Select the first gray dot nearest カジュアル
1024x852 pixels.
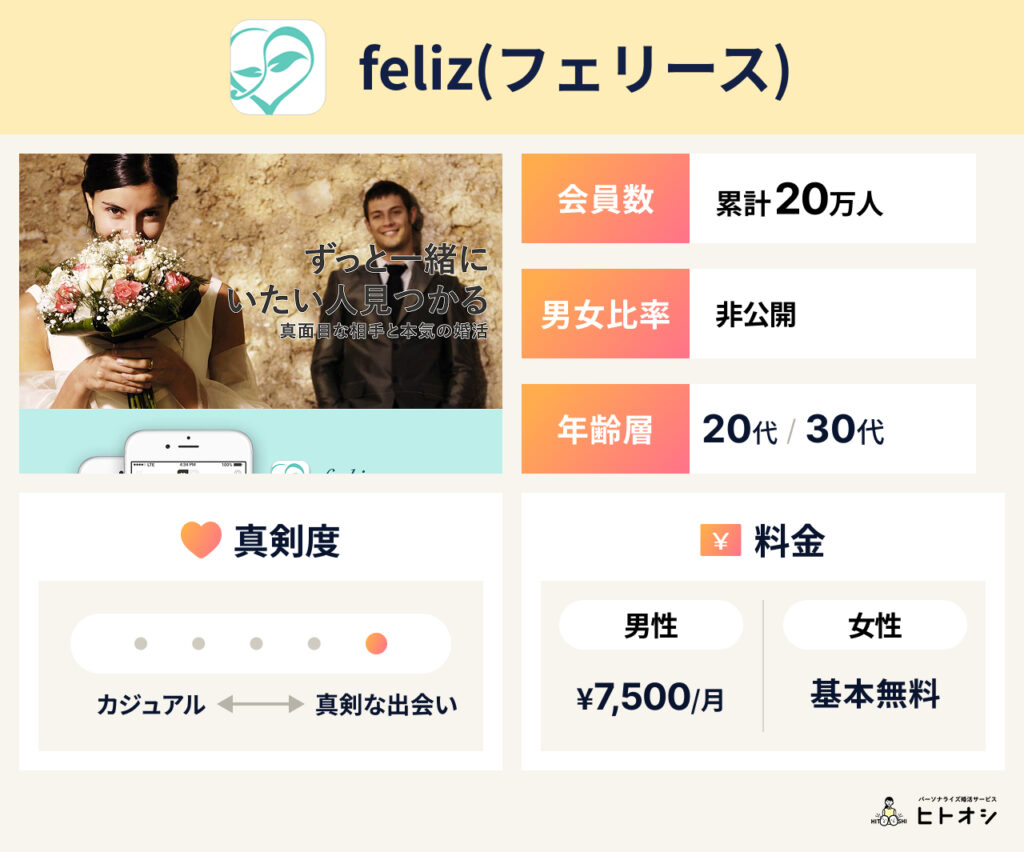point(141,644)
